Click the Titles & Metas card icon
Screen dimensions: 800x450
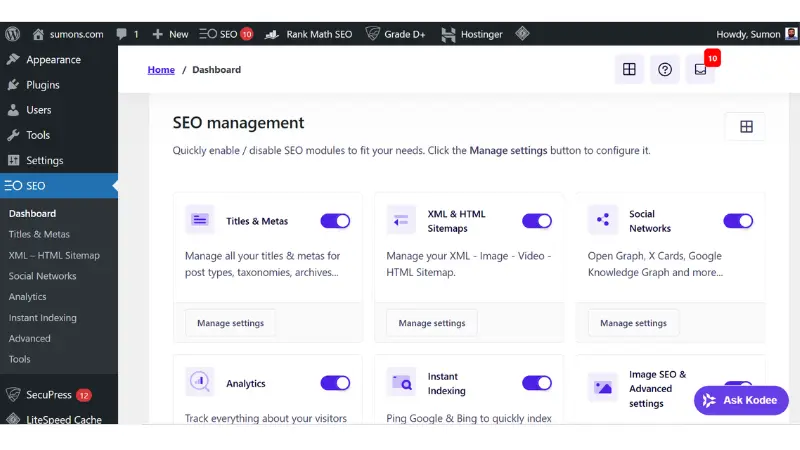[199, 220]
